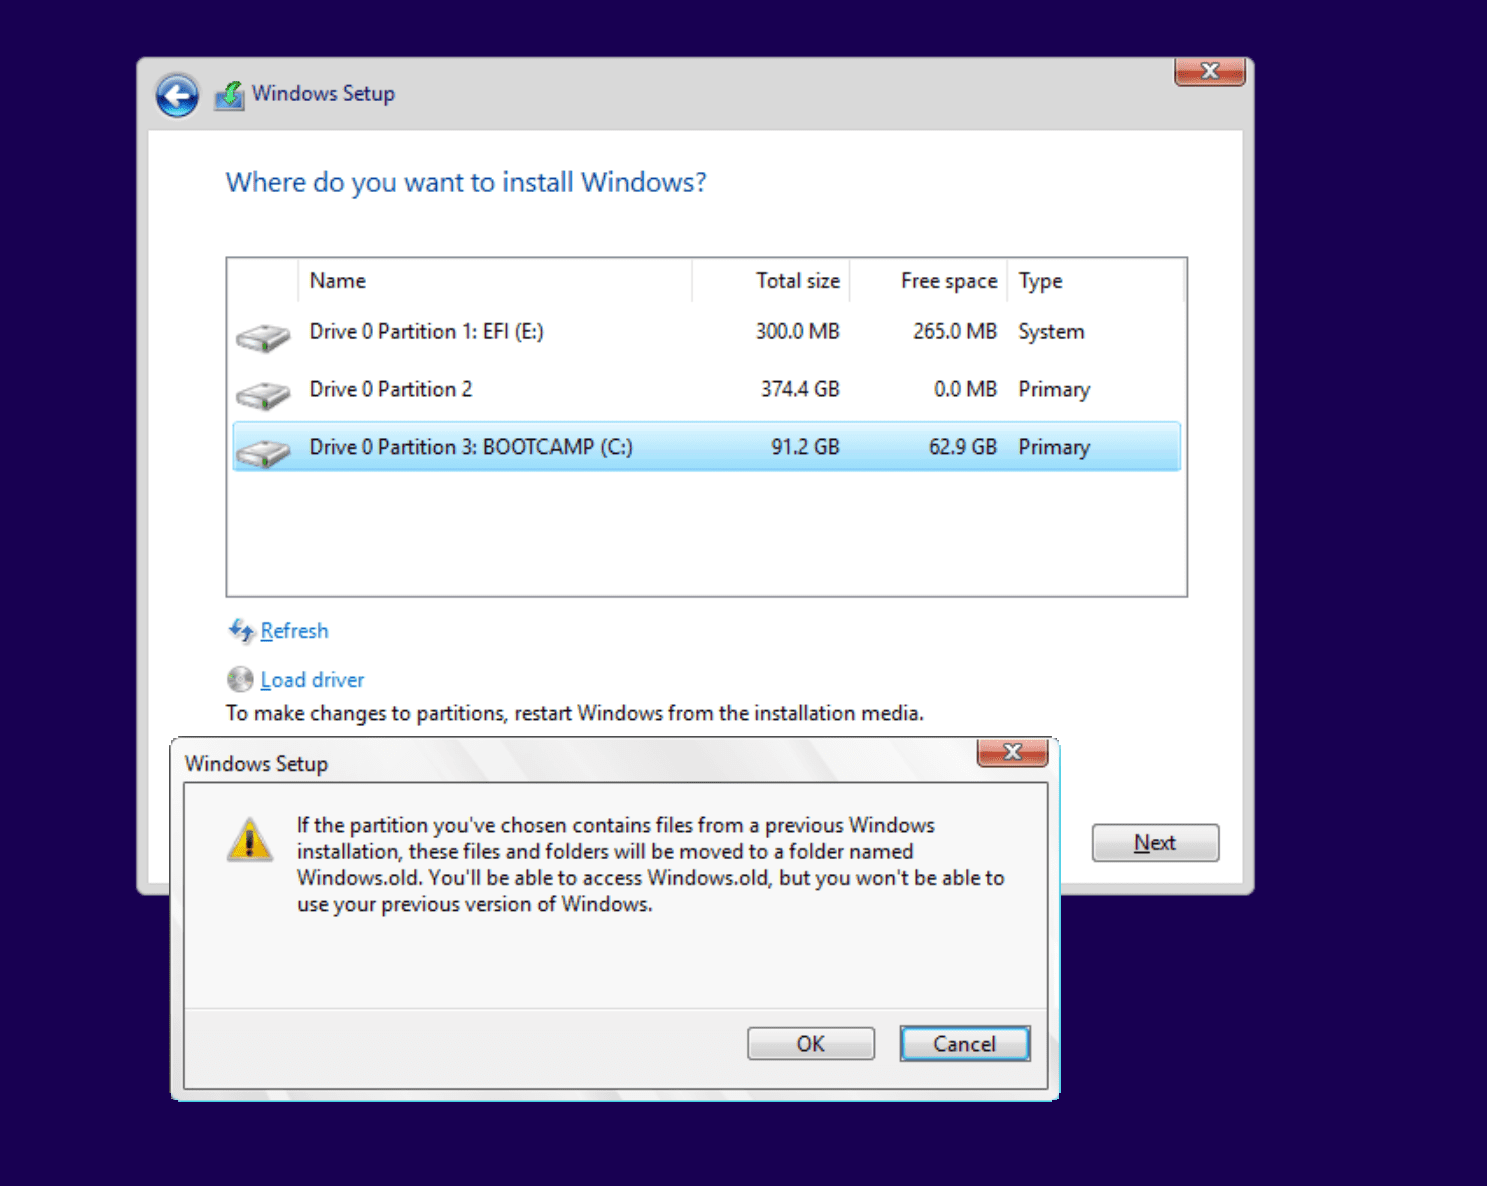
Task: Open the Load driver link
Action: [x=312, y=680]
